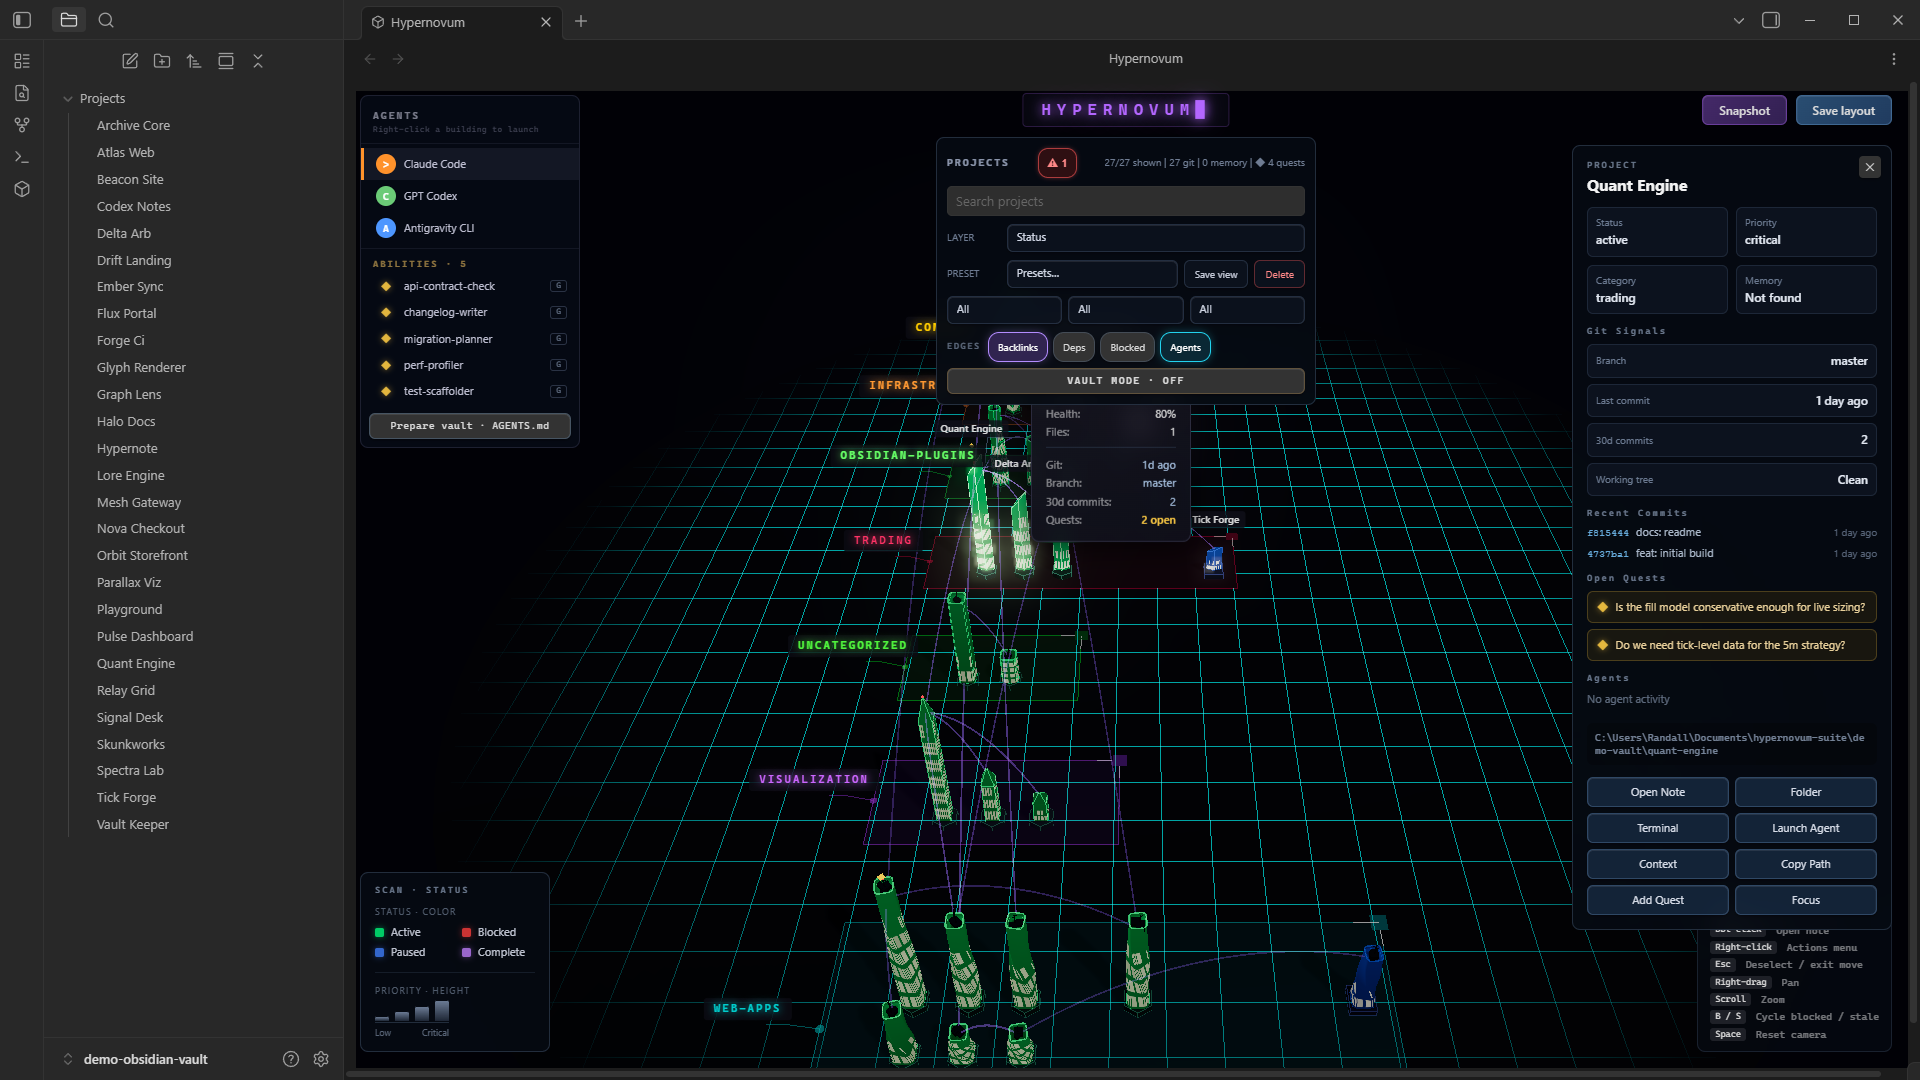Select the GPT Codex agent entry

point(470,196)
